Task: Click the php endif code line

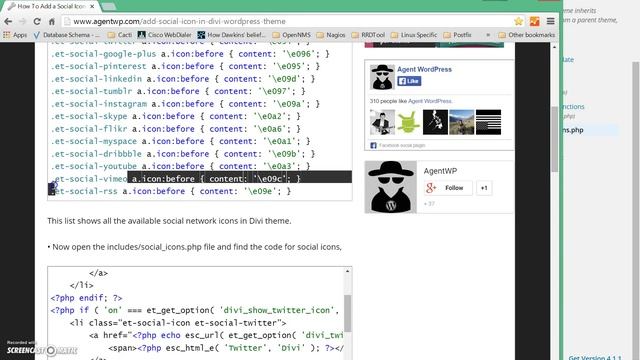Action: 86,298
